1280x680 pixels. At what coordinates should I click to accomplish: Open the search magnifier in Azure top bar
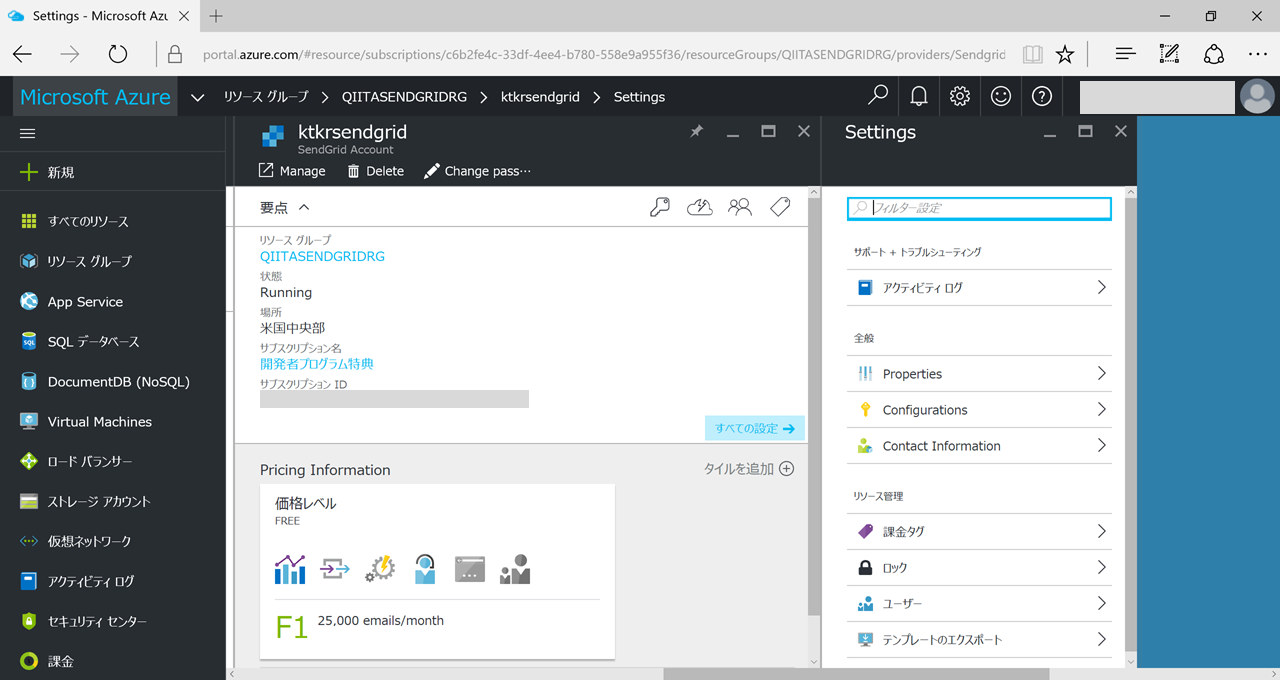click(878, 96)
